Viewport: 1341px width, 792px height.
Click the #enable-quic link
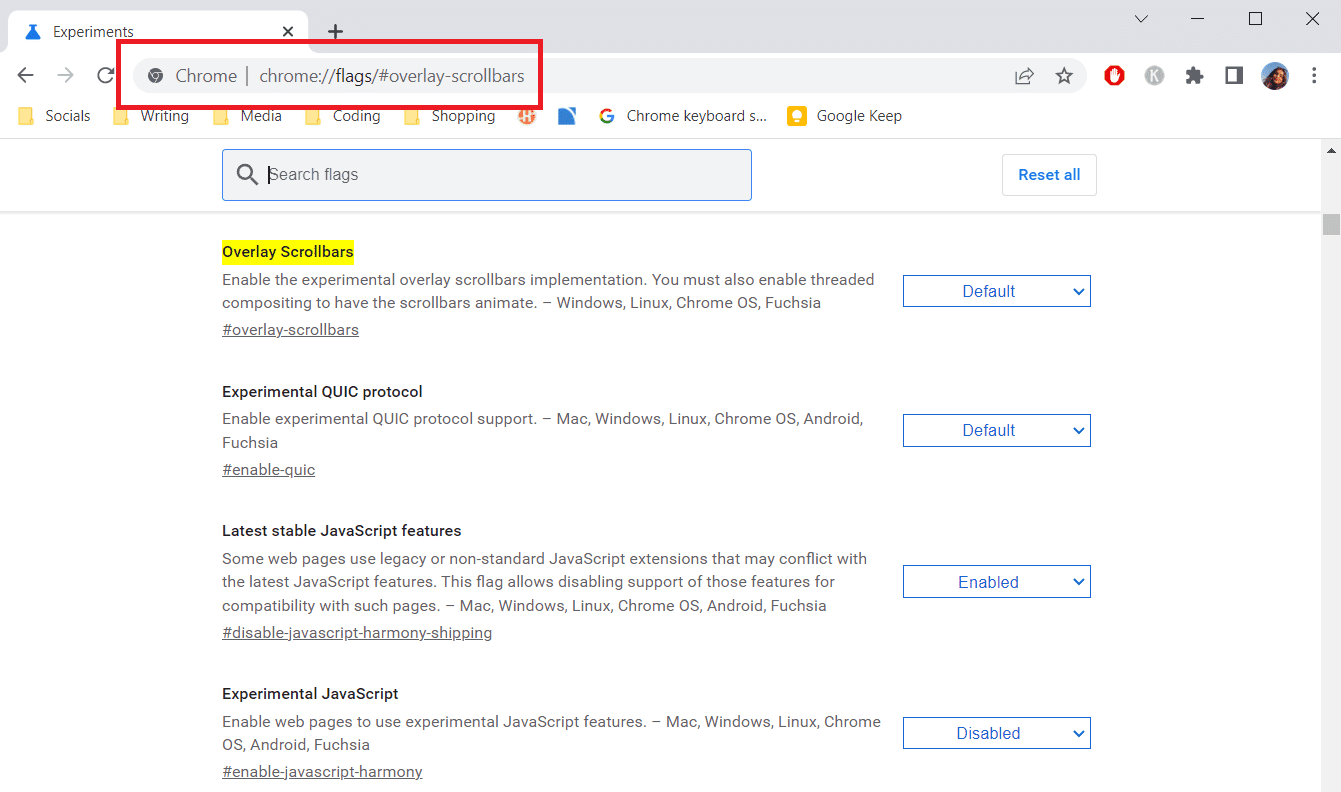(268, 470)
